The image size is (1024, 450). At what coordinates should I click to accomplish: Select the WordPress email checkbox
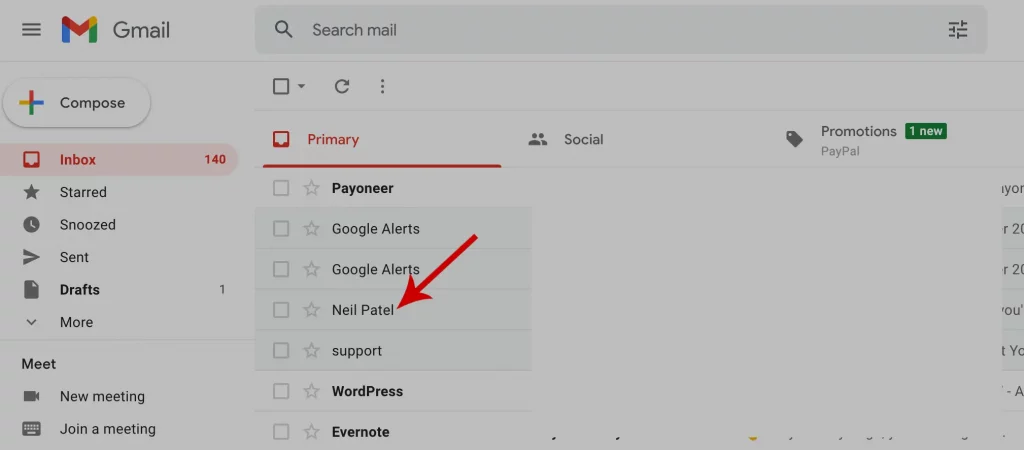tap(281, 391)
